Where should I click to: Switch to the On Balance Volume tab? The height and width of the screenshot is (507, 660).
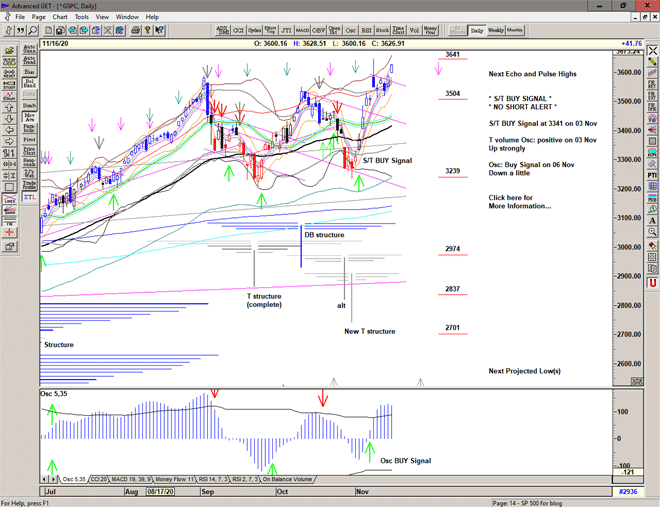pyautogui.click(x=287, y=479)
